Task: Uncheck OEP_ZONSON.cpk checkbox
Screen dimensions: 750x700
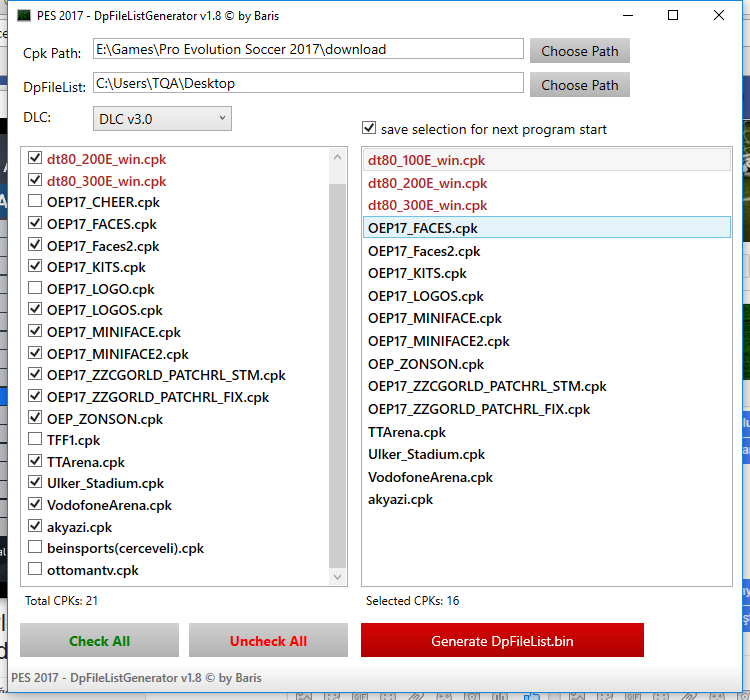Action: 35,418
